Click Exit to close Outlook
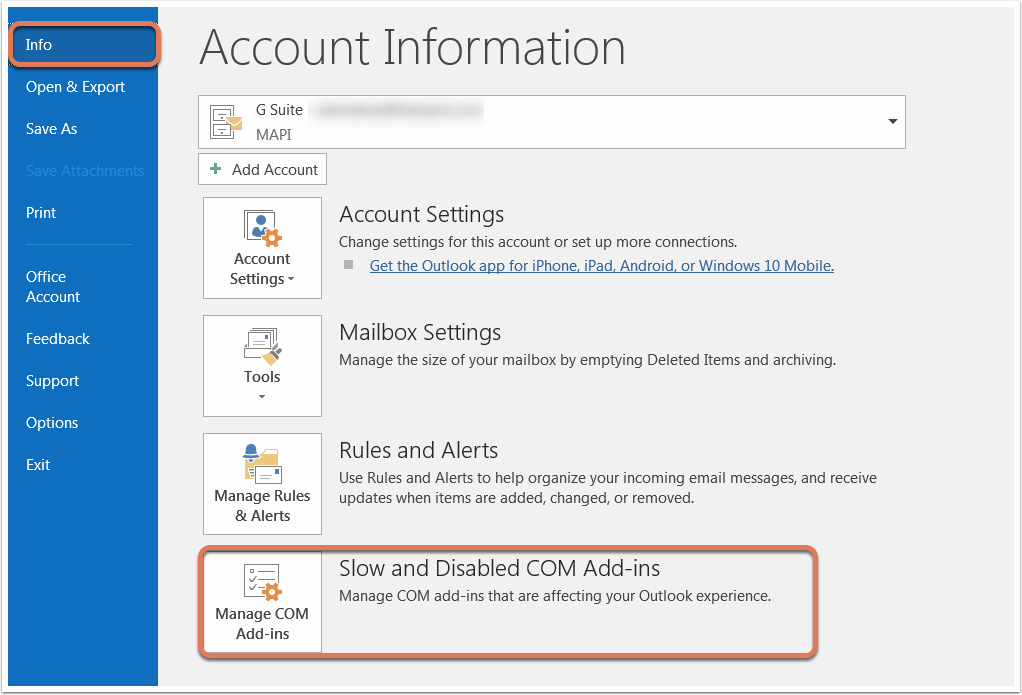The image size is (1022, 695). pos(38,465)
